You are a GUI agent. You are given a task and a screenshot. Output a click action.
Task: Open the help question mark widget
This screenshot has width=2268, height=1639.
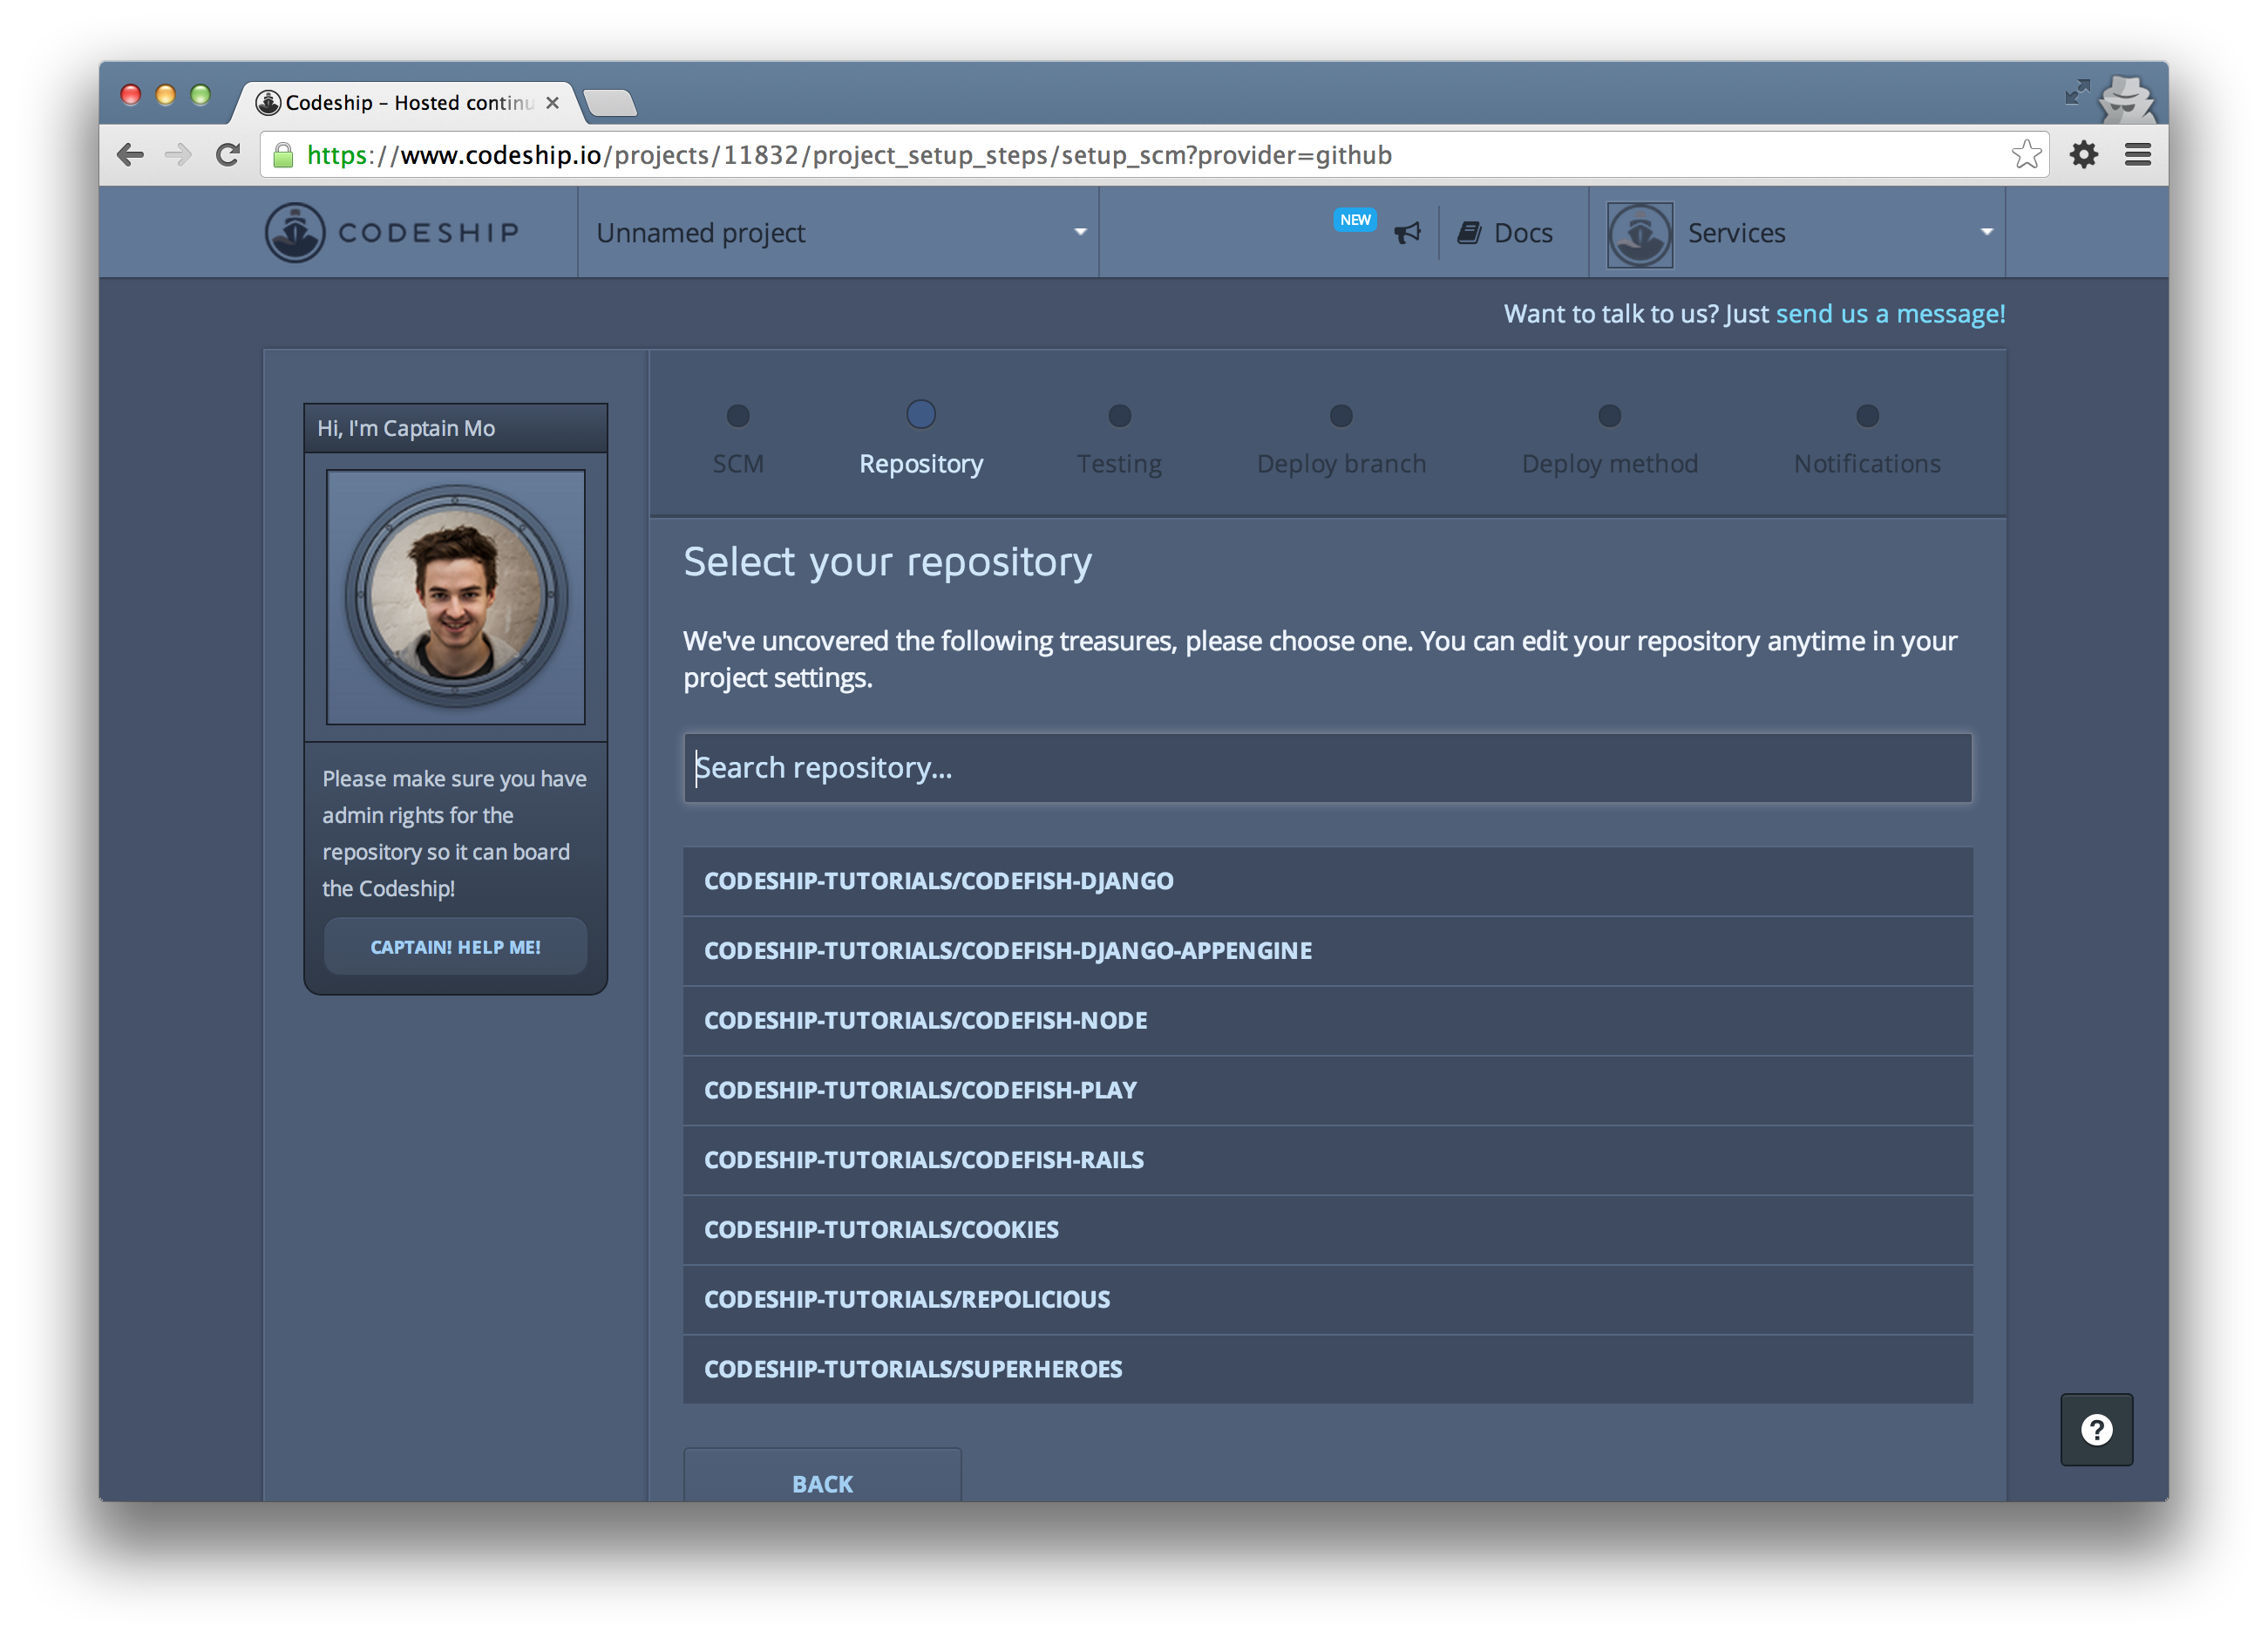(2096, 1429)
